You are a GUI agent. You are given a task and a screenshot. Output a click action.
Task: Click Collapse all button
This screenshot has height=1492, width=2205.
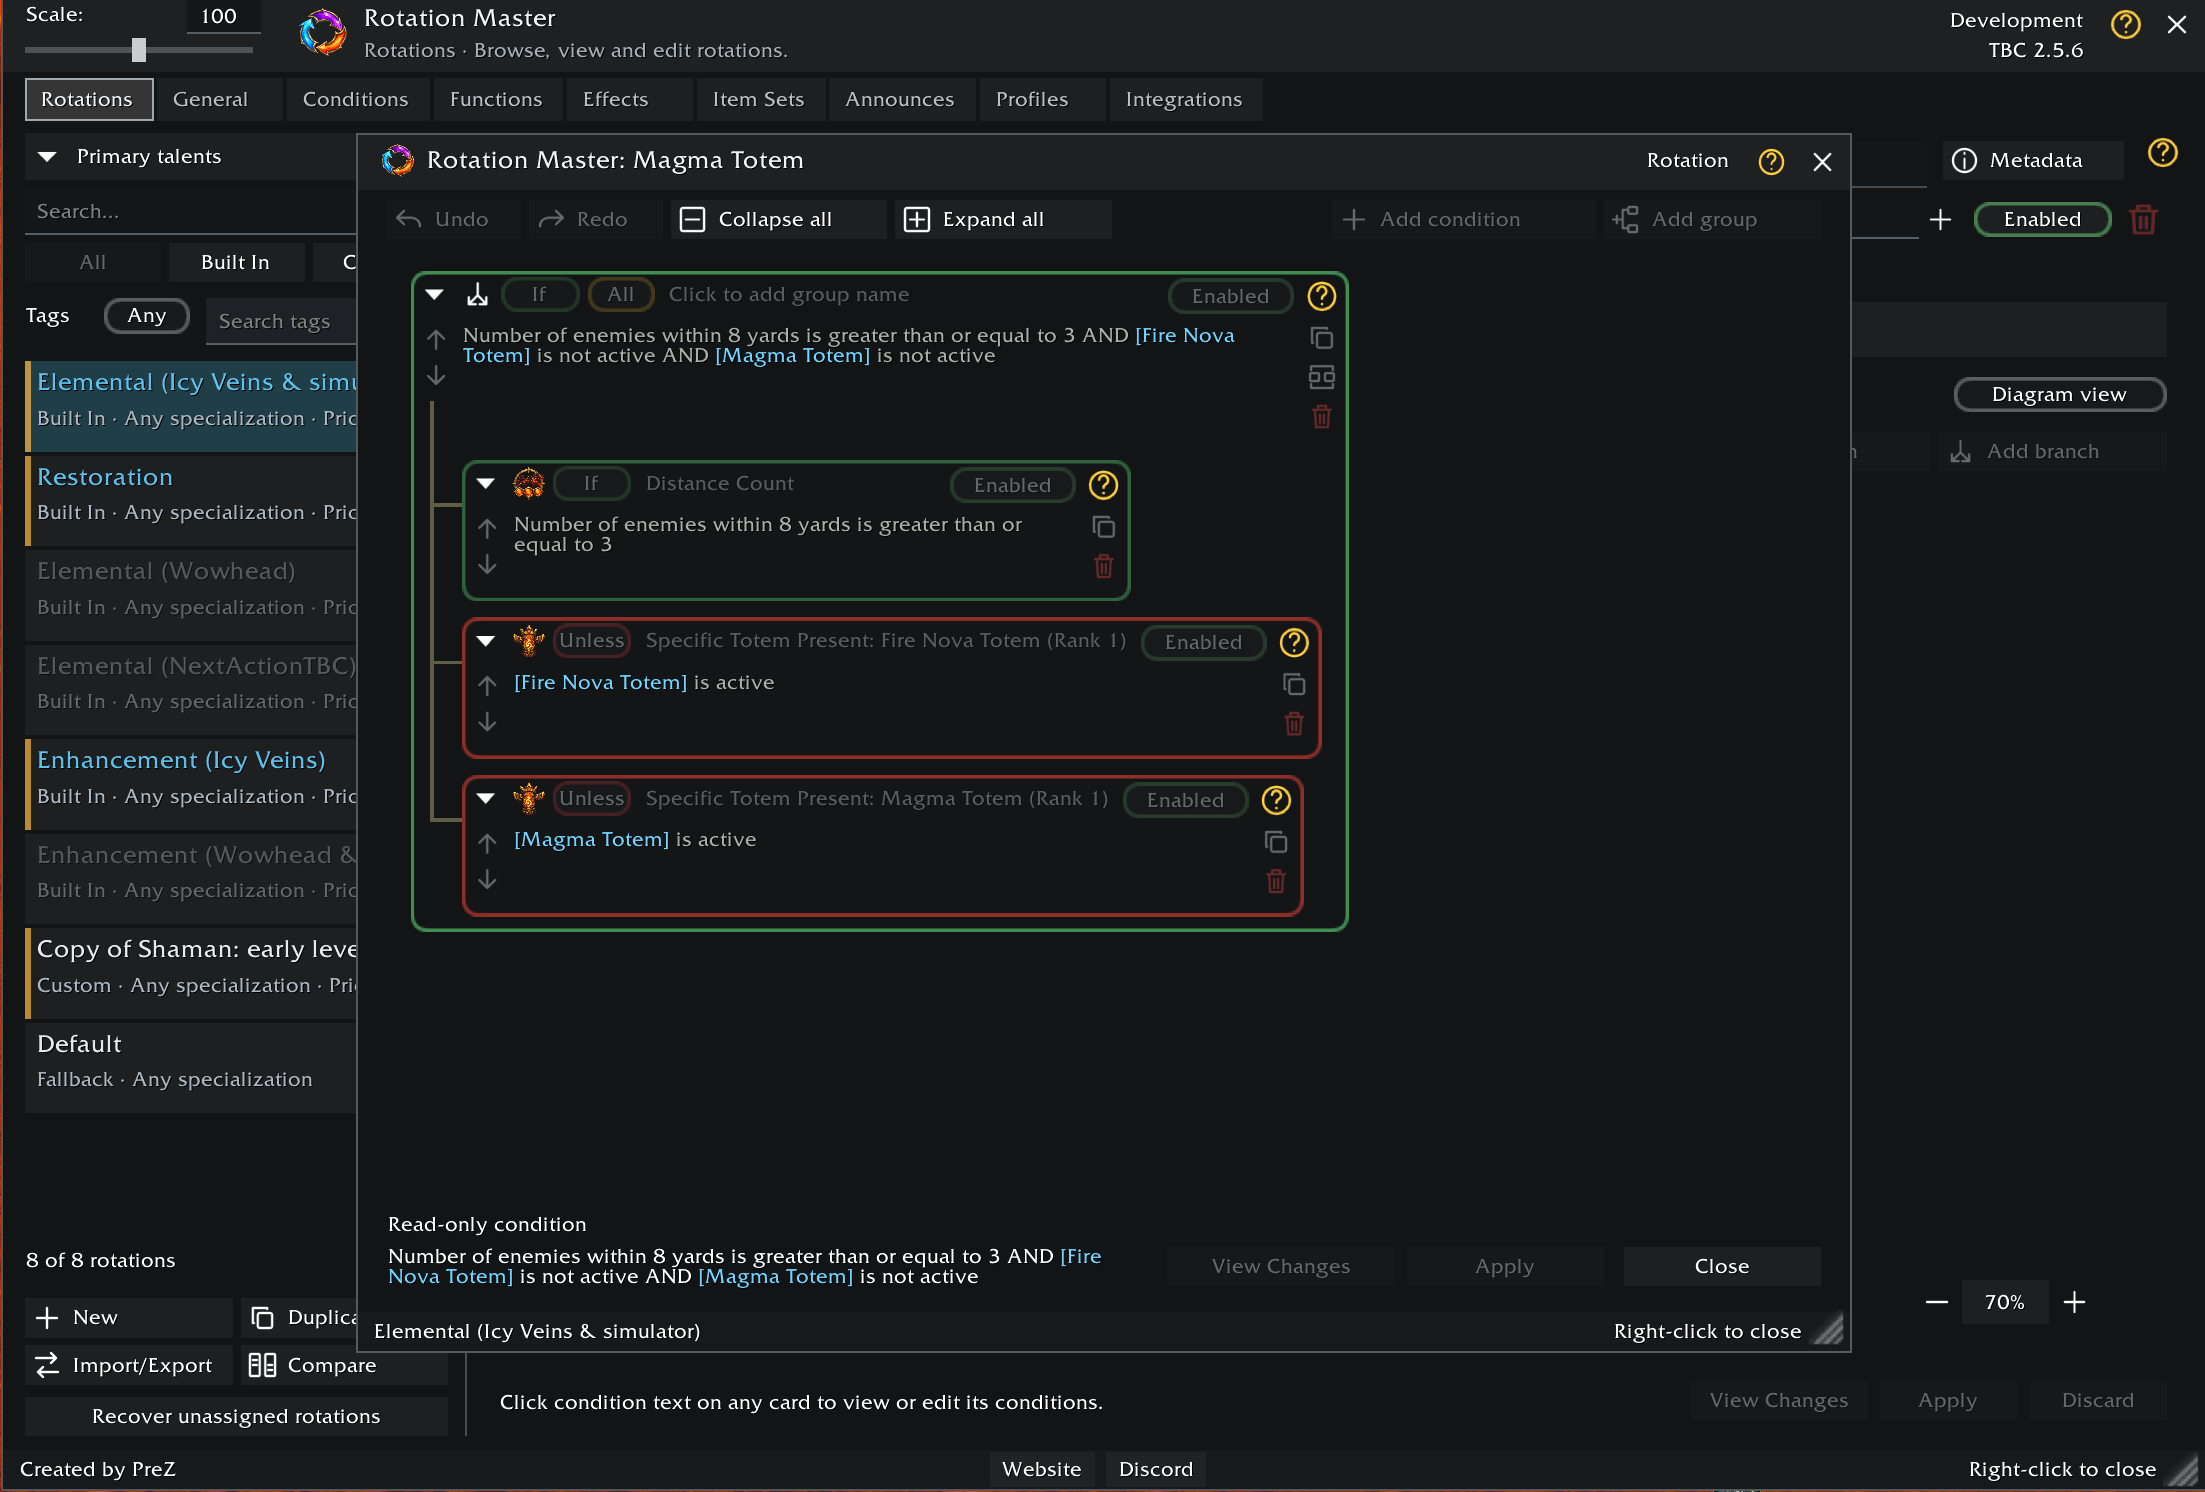point(778,219)
